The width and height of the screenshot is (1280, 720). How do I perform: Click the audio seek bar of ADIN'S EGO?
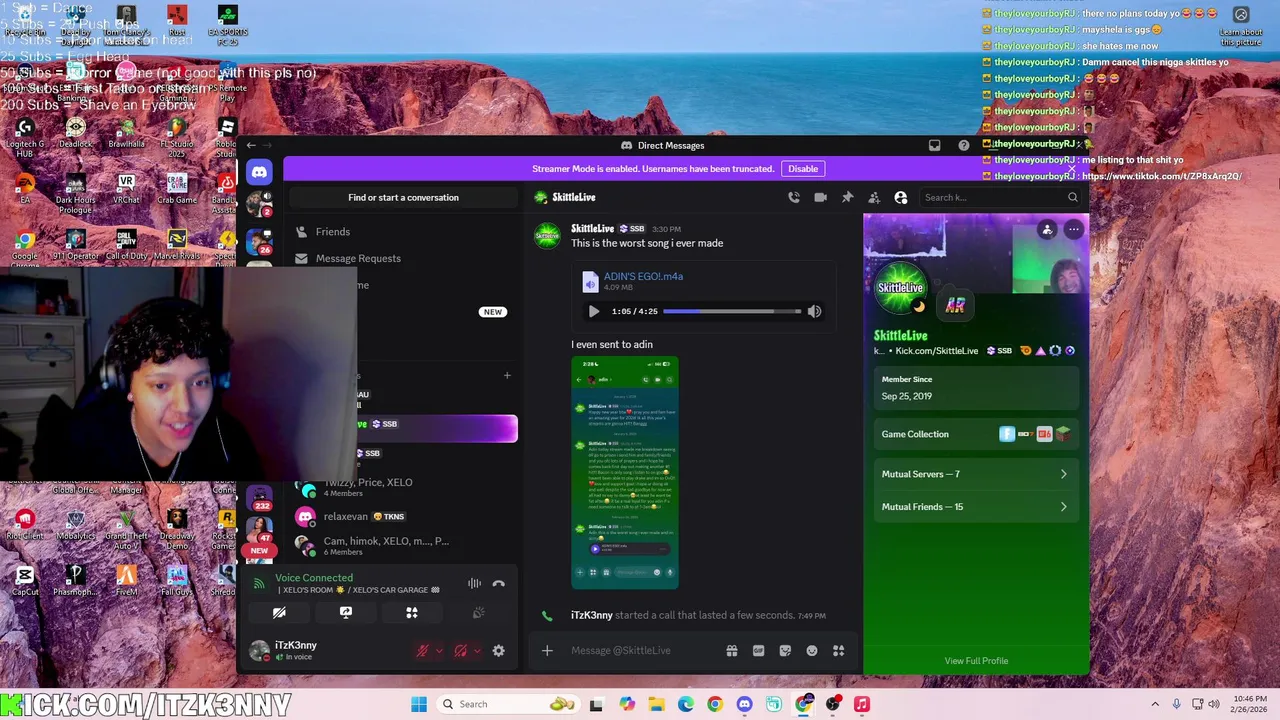732,311
